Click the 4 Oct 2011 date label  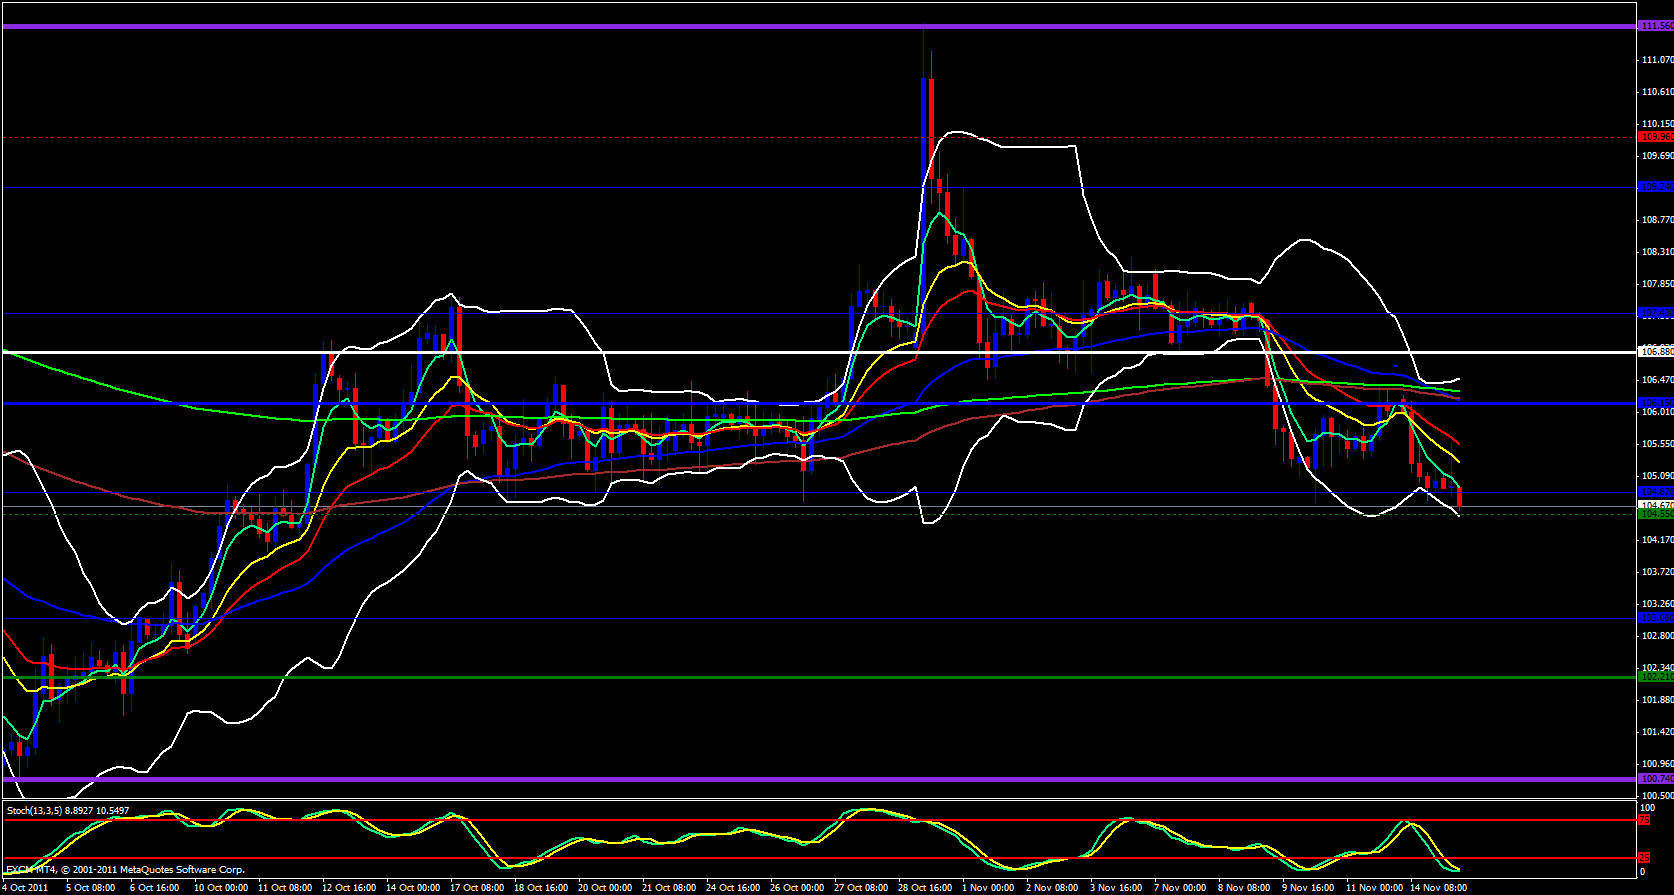click(25, 888)
